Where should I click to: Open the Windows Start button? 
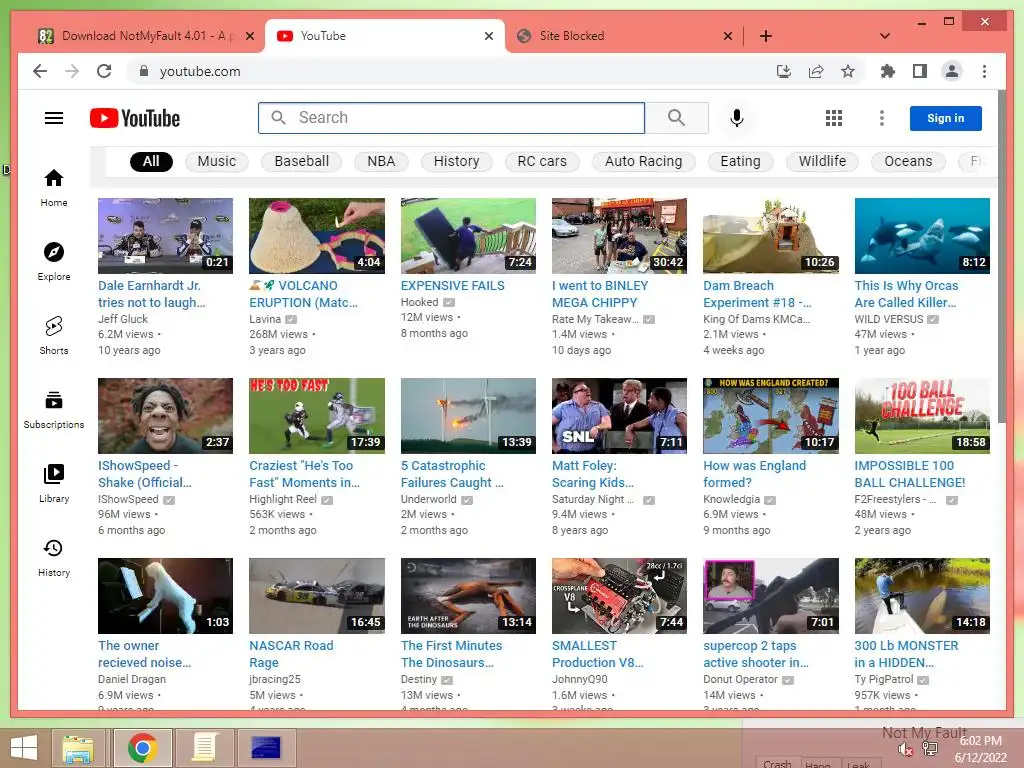tap(24, 748)
